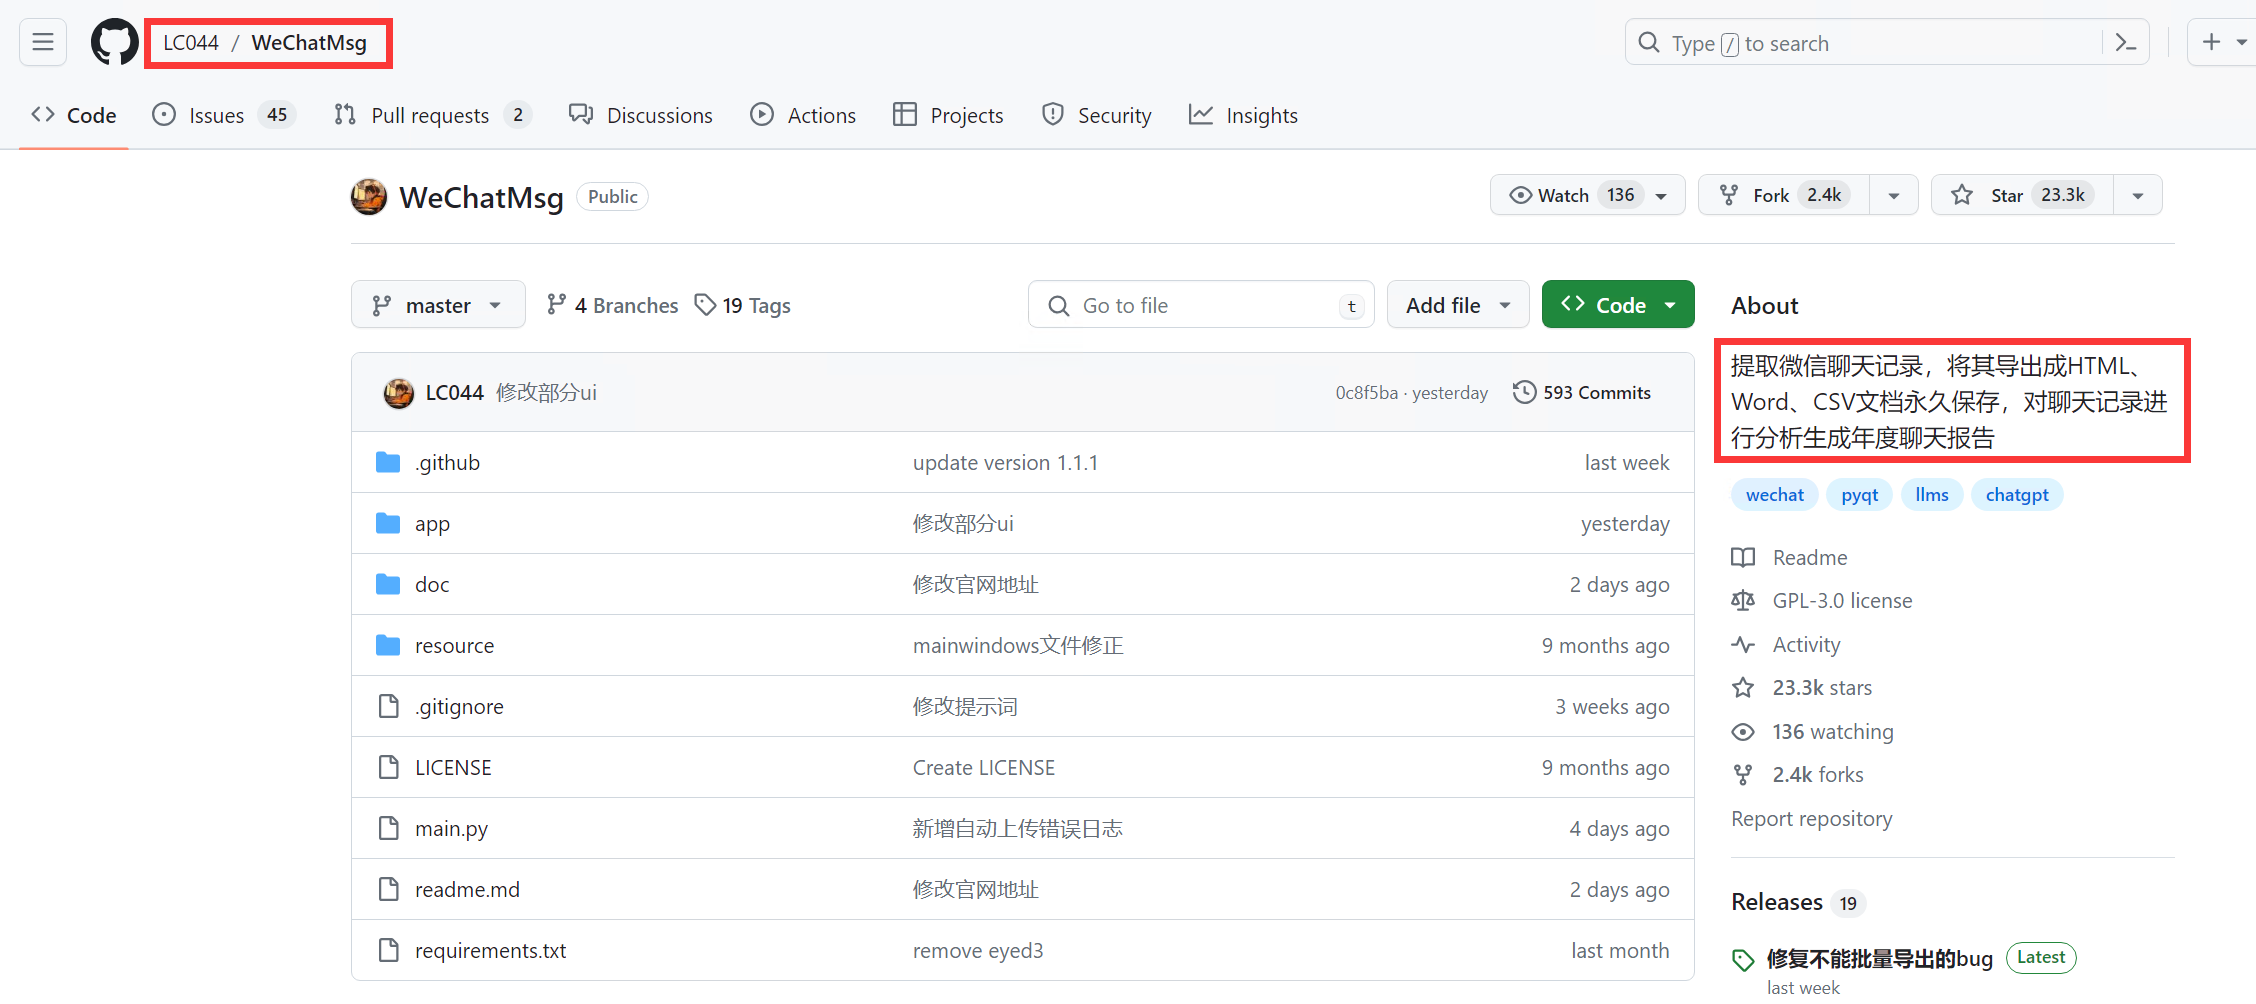Switch to the Issues tab
The height and width of the screenshot is (1004, 2256).
pos(224,115)
